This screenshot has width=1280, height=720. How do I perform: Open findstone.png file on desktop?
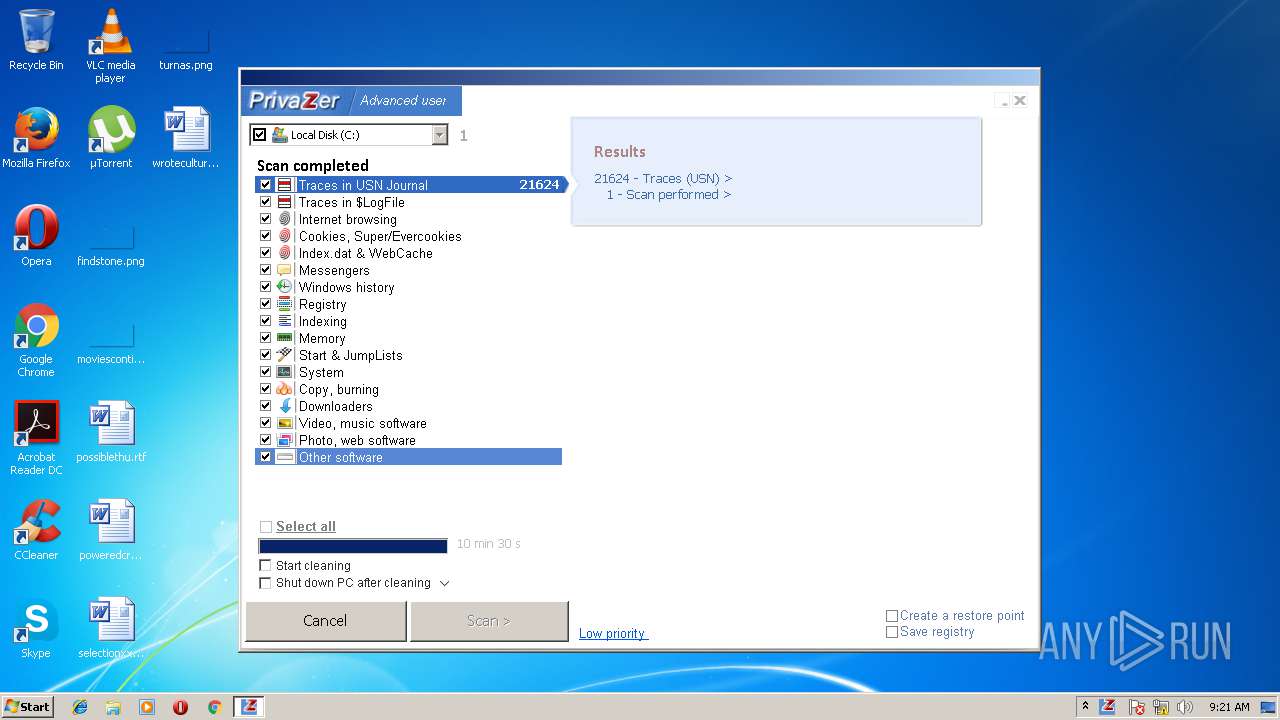pyautogui.click(x=111, y=245)
